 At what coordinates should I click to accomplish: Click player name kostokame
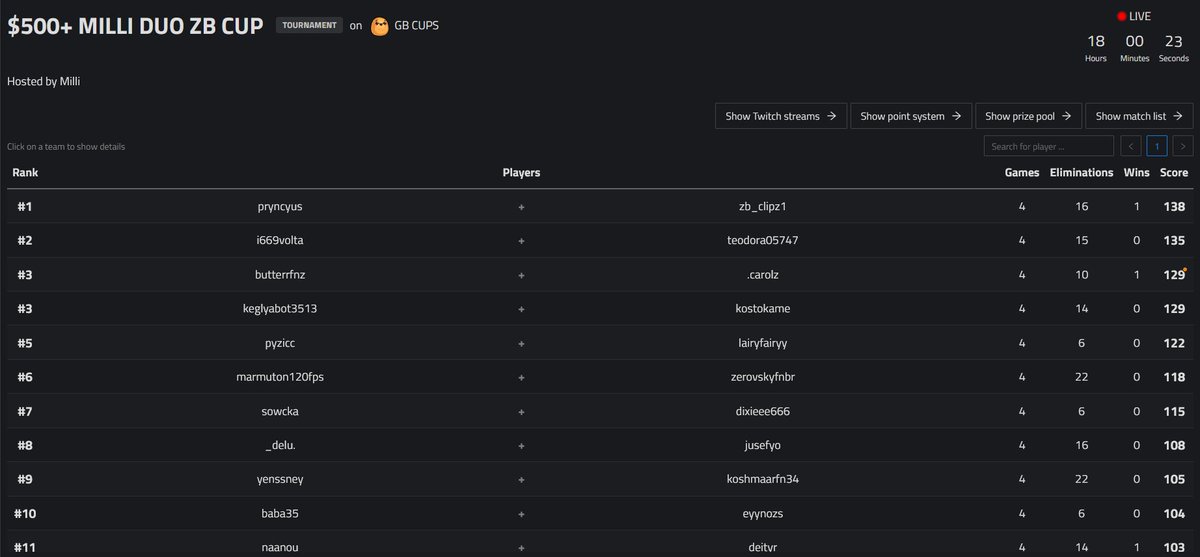click(762, 308)
